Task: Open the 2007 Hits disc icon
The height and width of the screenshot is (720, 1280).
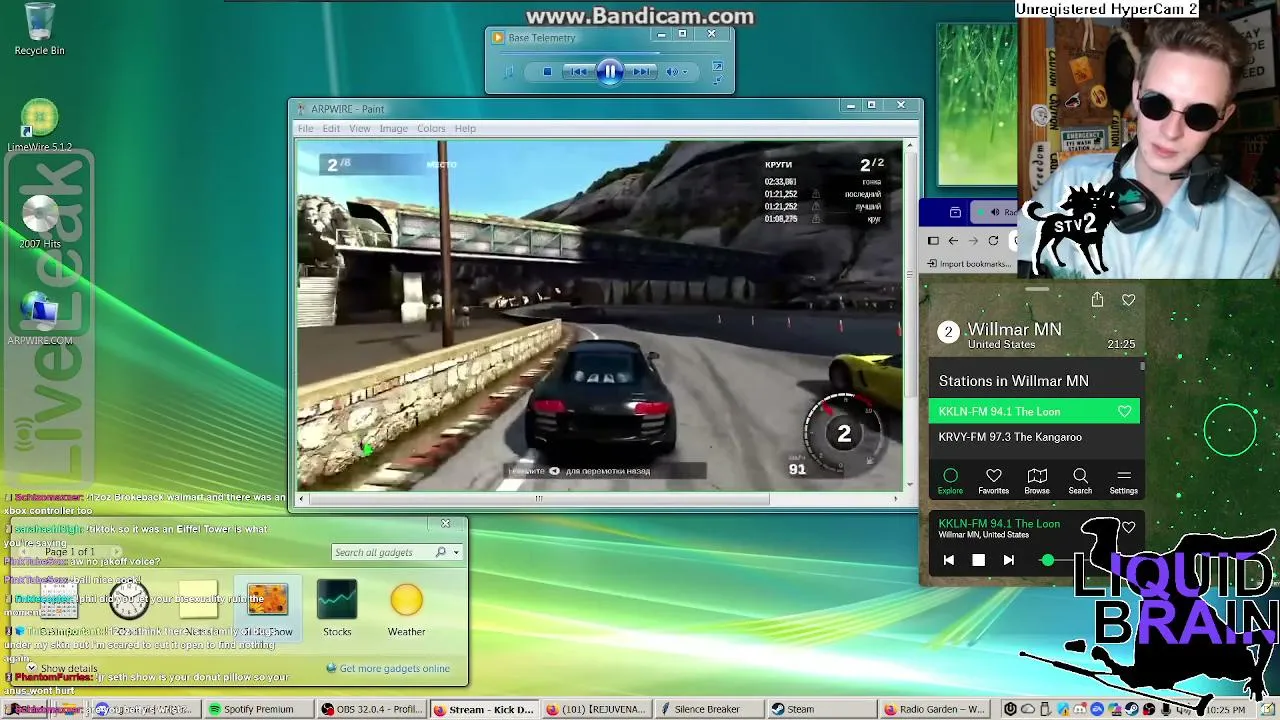Action: (x=39, y=222)
